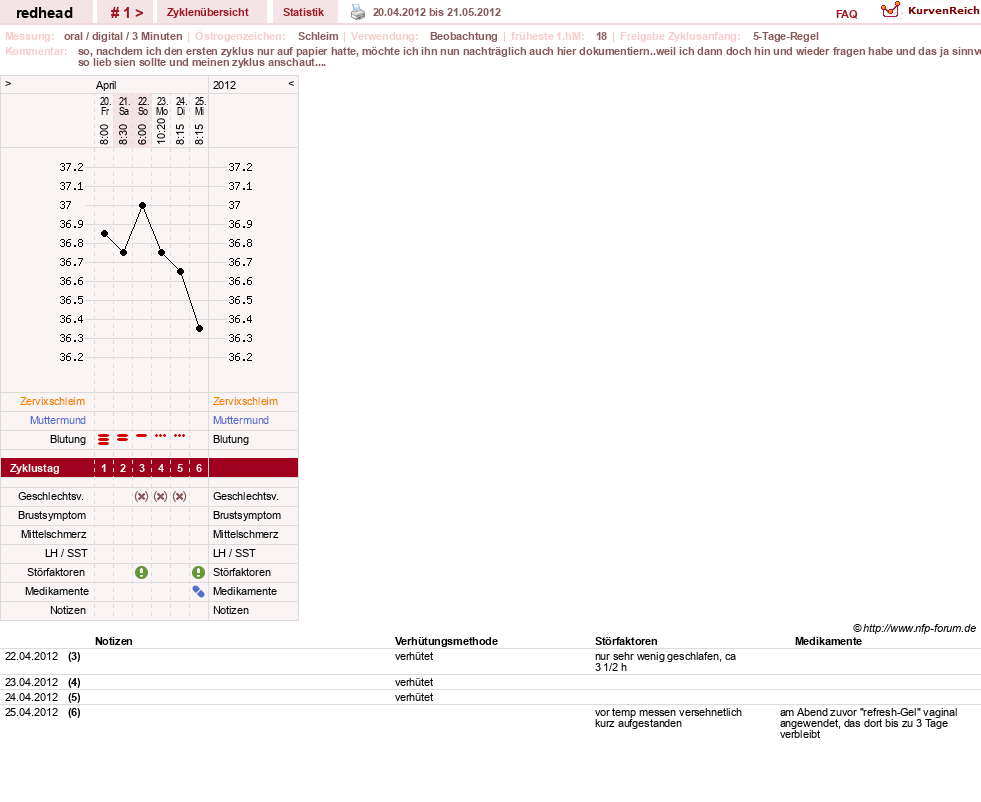Viewport: 981px width, 802px height.
Task: Click the light bleeding icon on cycle day 3
Action: (142, 435)
